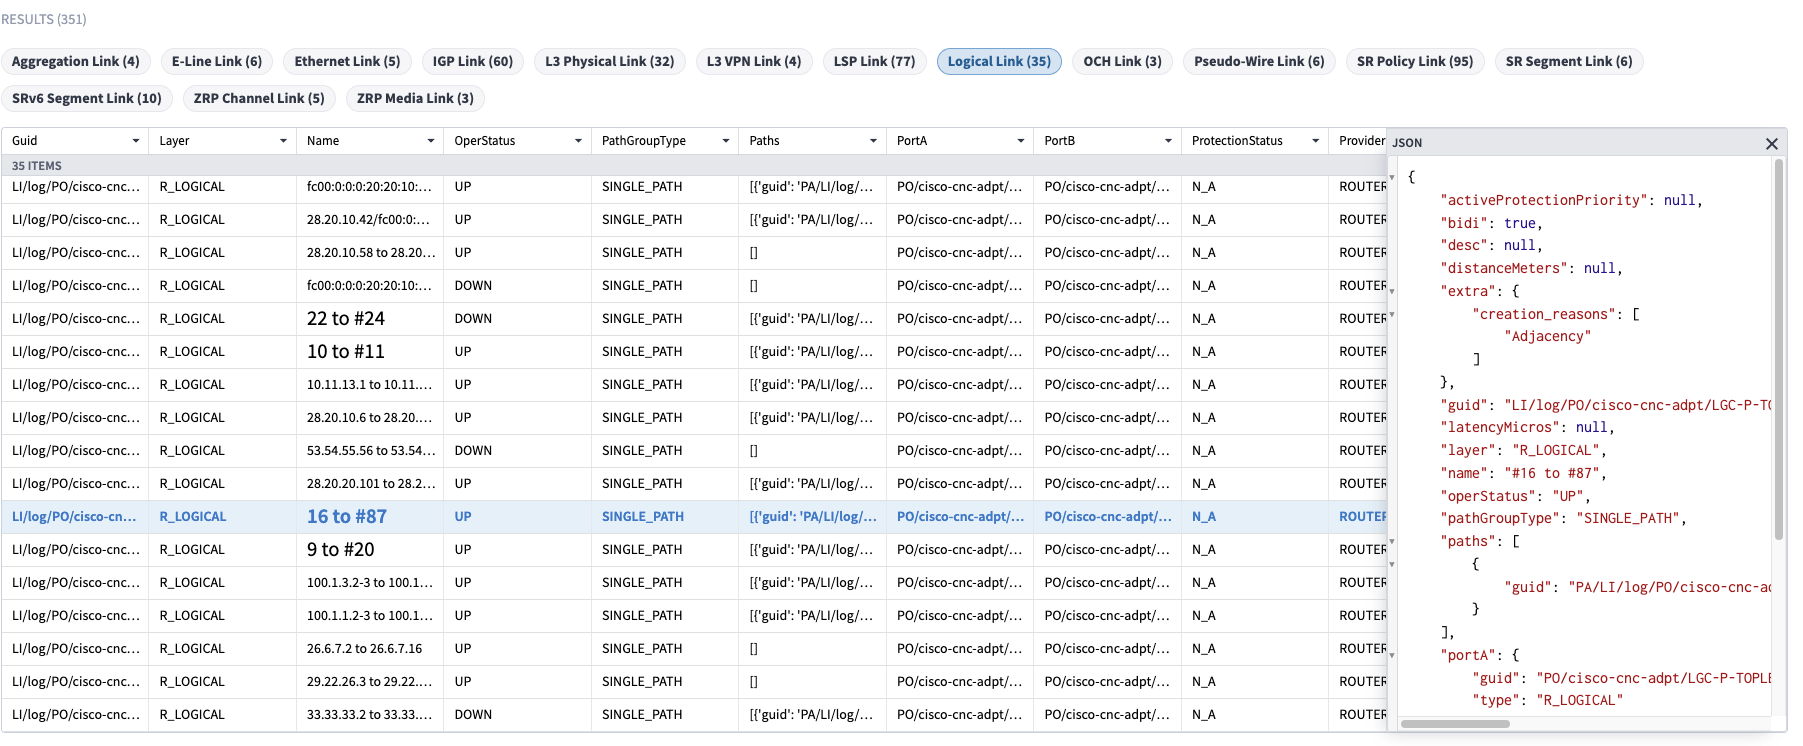Select the ZRP Channel Link (5) tab
Viewport: 1803px width, 746px height.
point(259,98)
